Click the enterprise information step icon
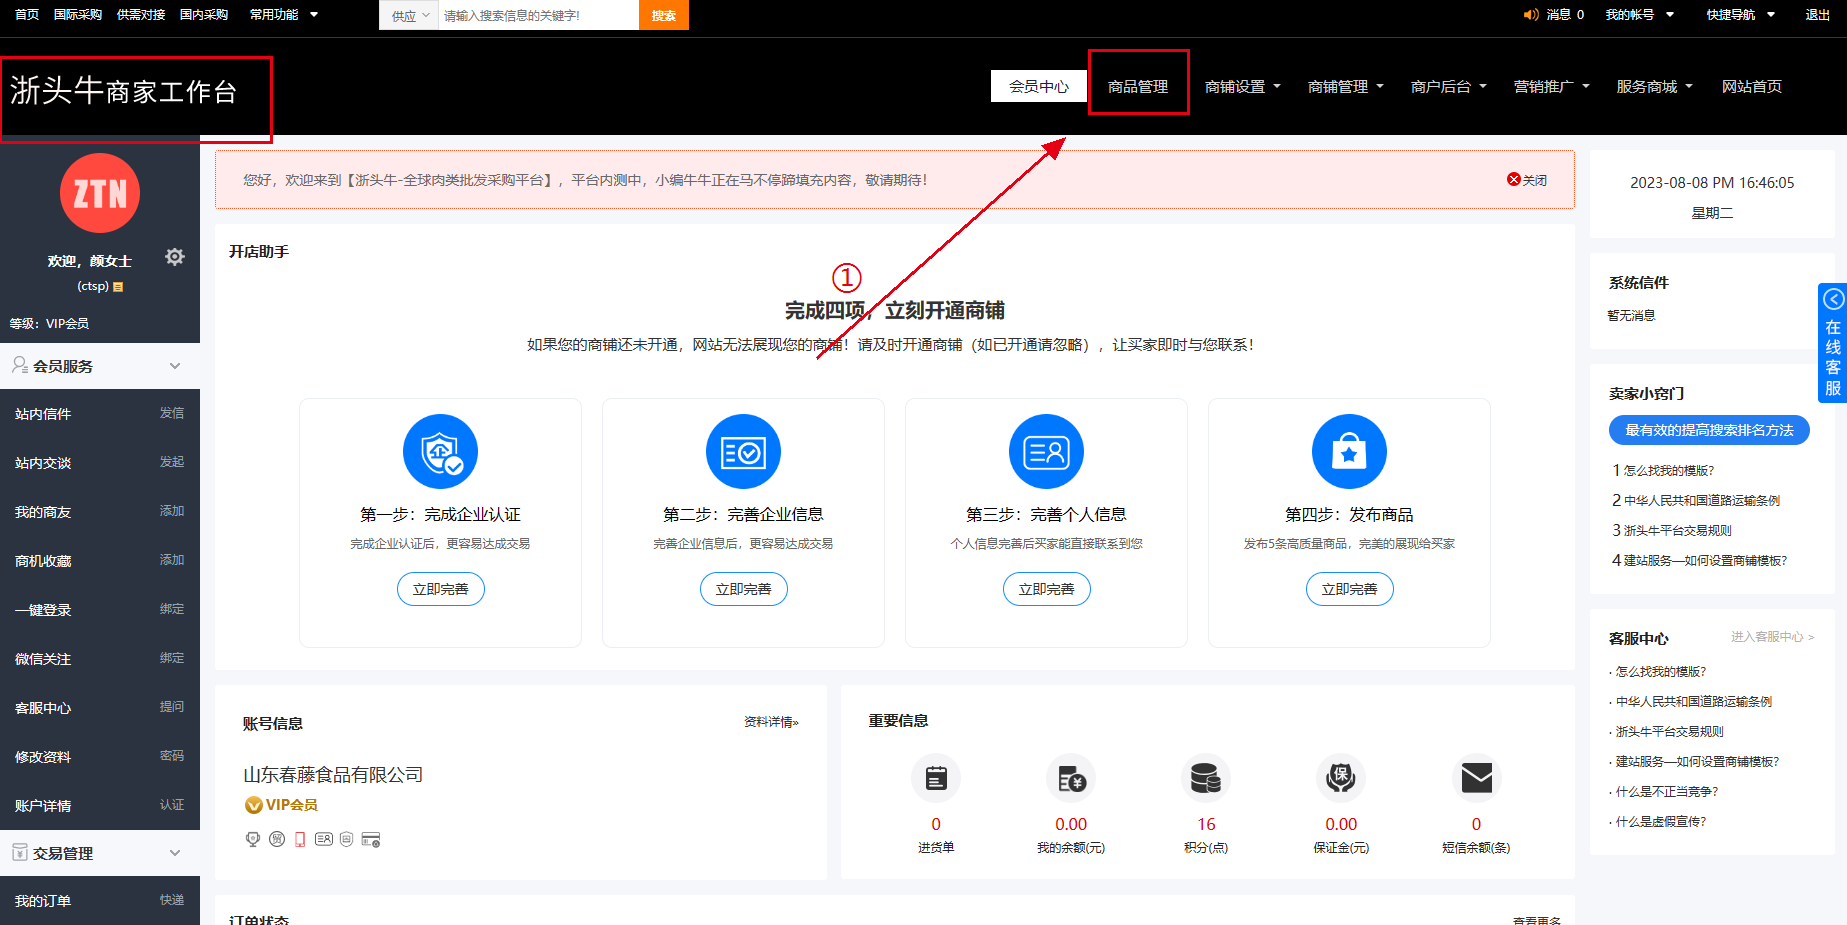Image resolution: width=1847 pixels, height=925 pixels. pyautogui.click(x=743, y=452)
